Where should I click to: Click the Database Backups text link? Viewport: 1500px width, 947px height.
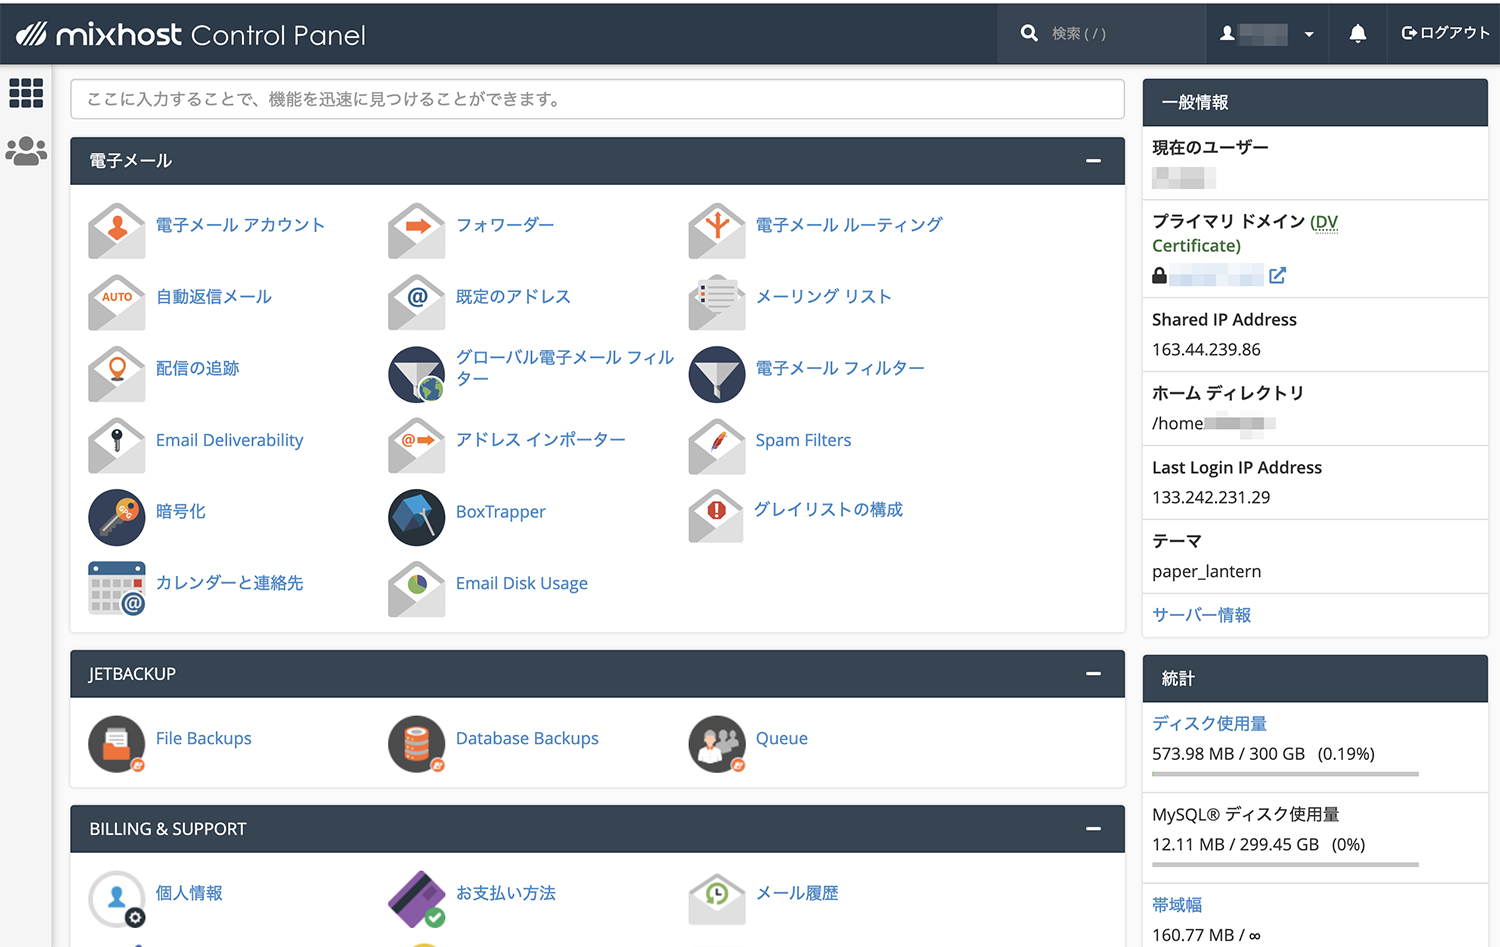coord(527,738)
